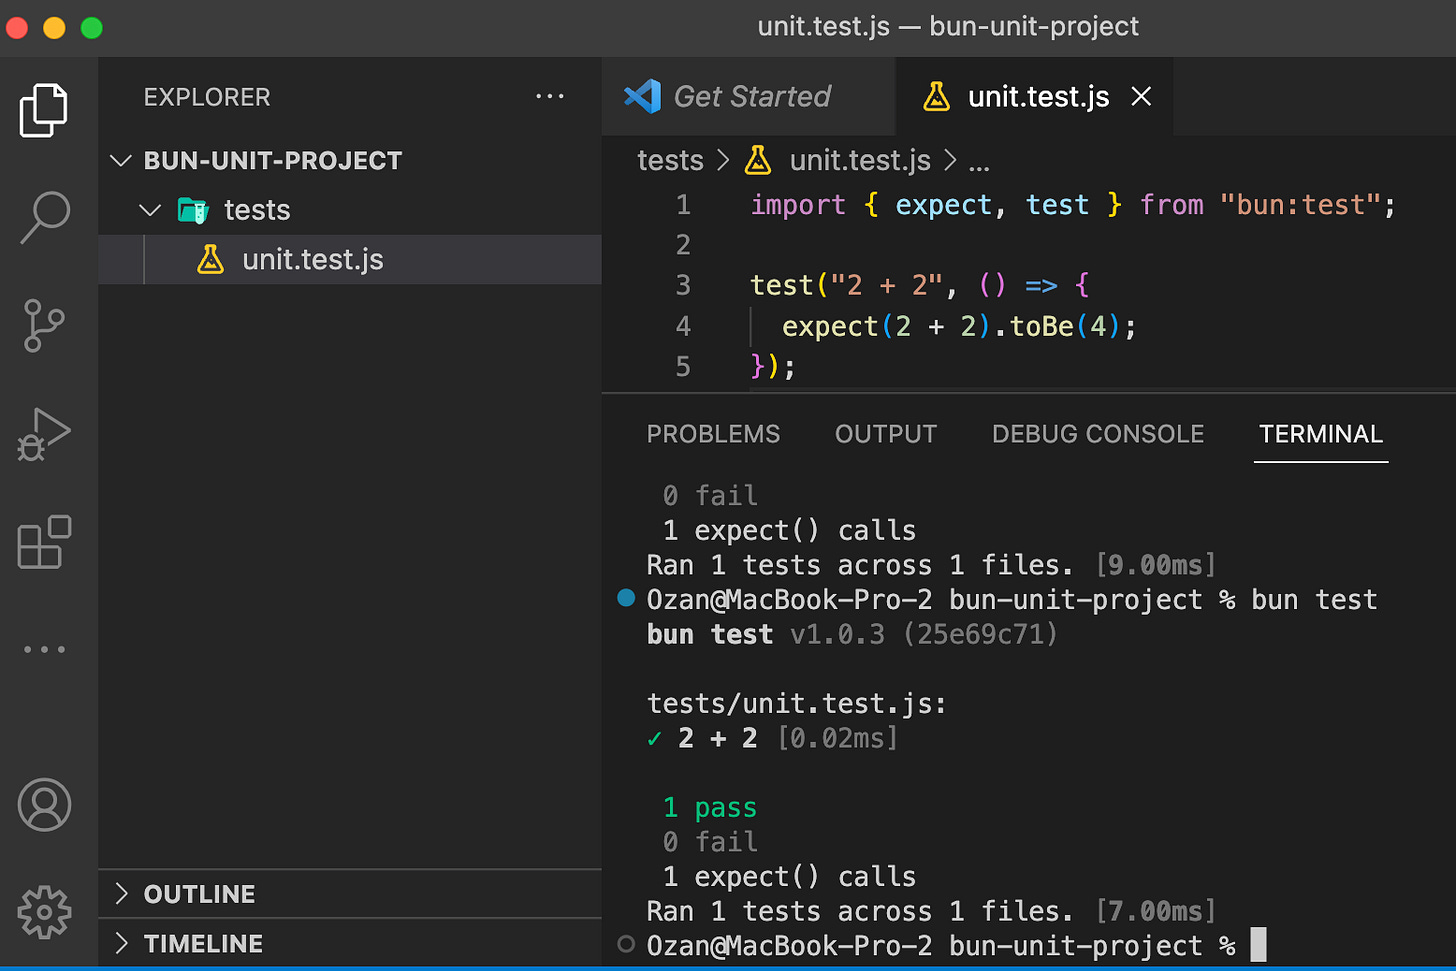Click the blue command decoration dot in terminal
The image size is (1456, 971).
click(626, 598)
